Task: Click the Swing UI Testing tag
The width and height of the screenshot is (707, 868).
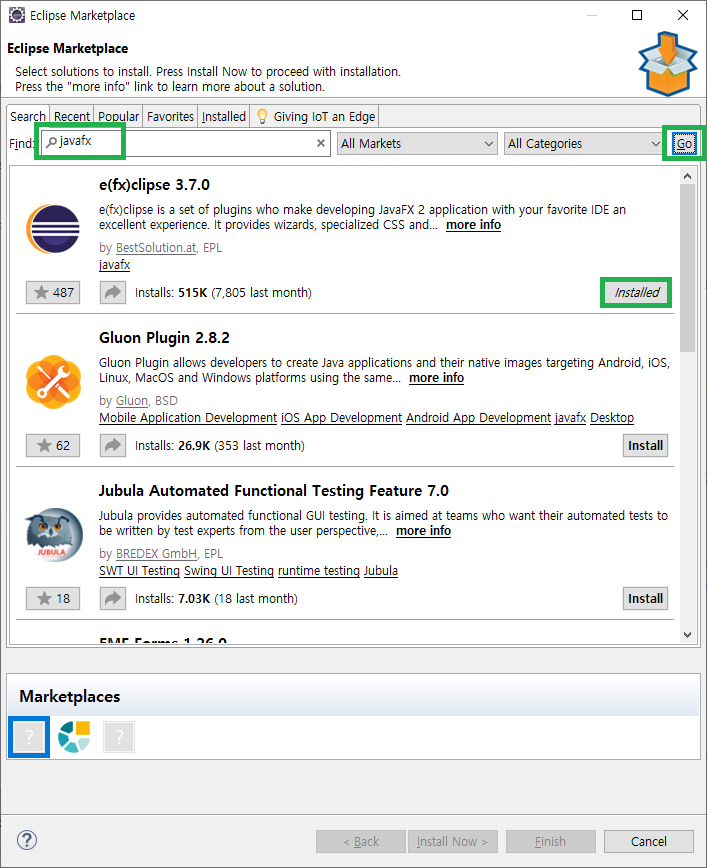Action: coord(229,570)
